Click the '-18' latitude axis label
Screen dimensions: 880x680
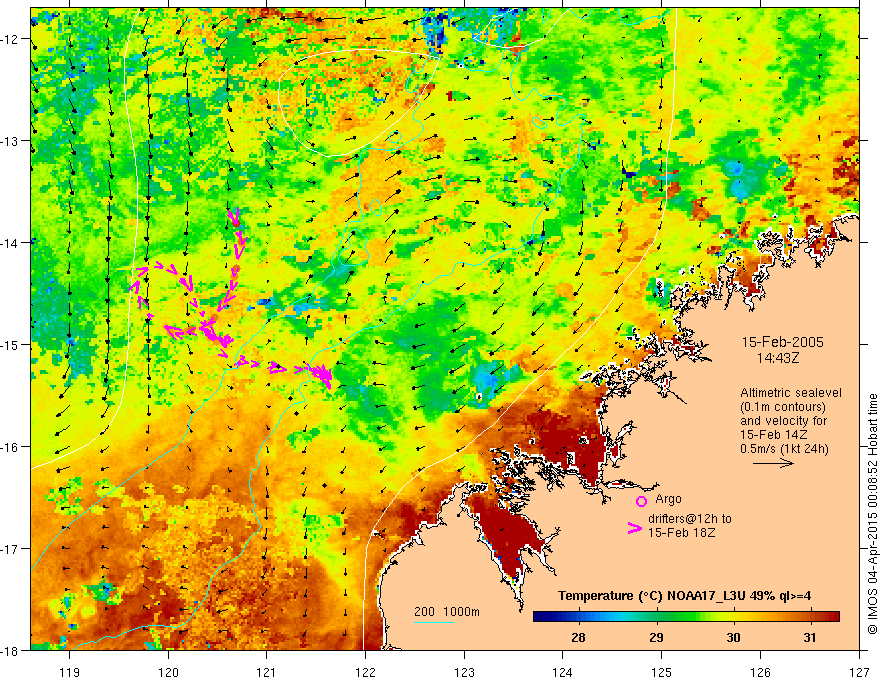(x=11, y=650)
